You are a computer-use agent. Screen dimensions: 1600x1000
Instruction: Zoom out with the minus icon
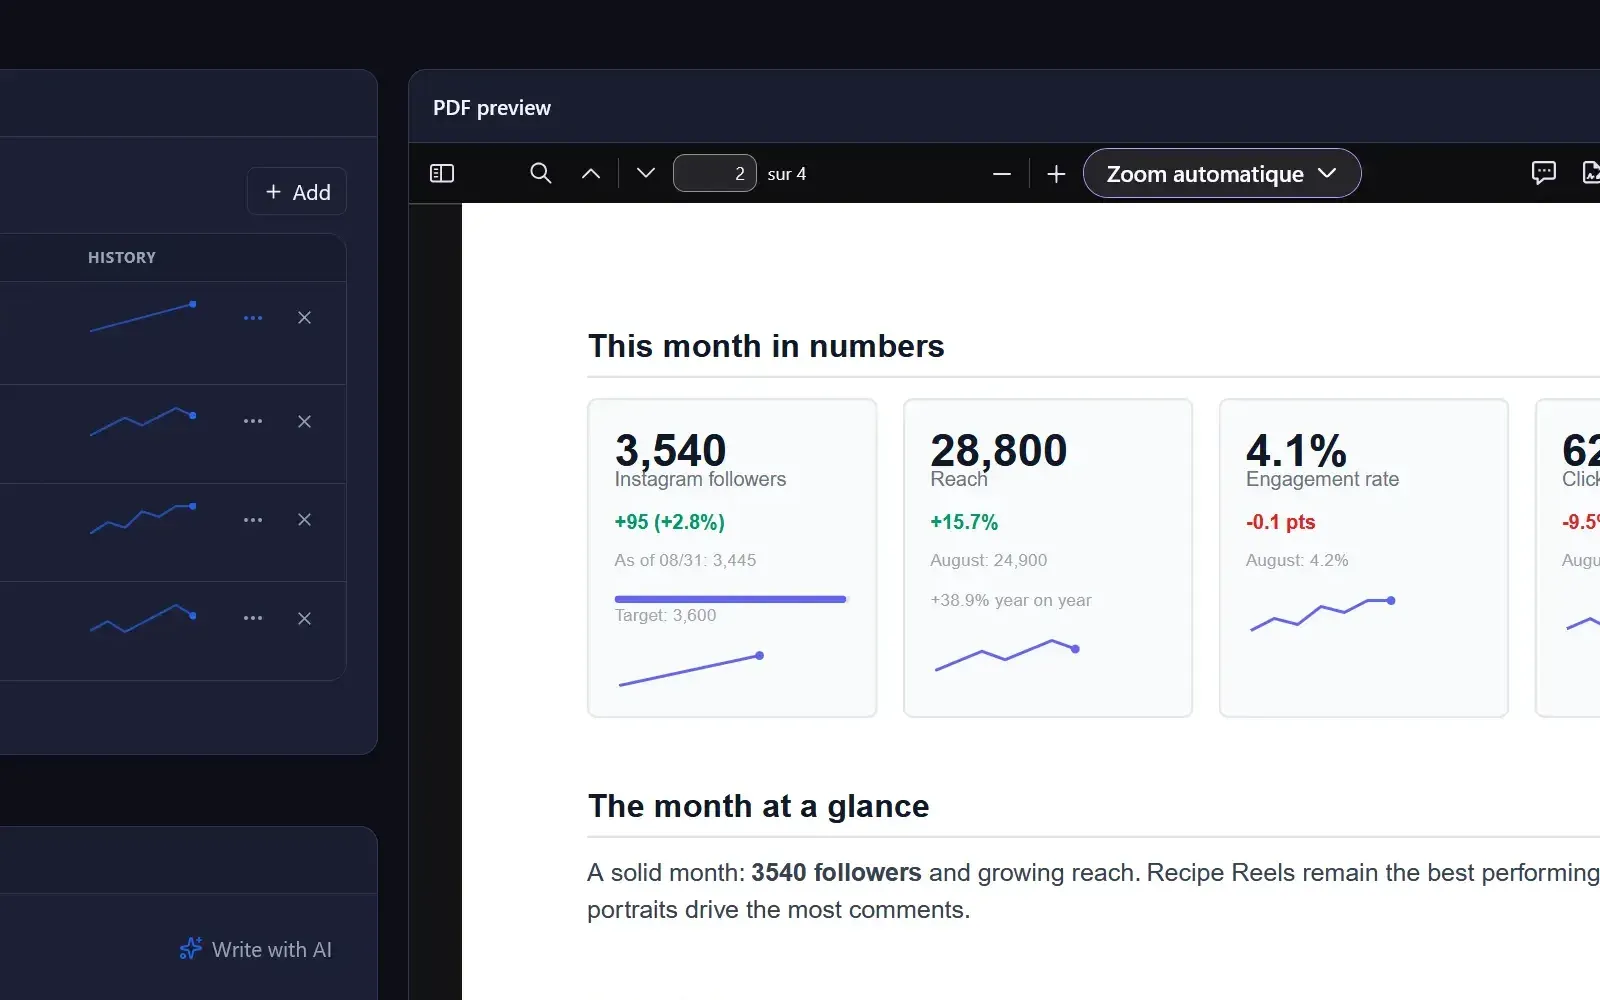pyautogui.click(x=1002, y=174)
